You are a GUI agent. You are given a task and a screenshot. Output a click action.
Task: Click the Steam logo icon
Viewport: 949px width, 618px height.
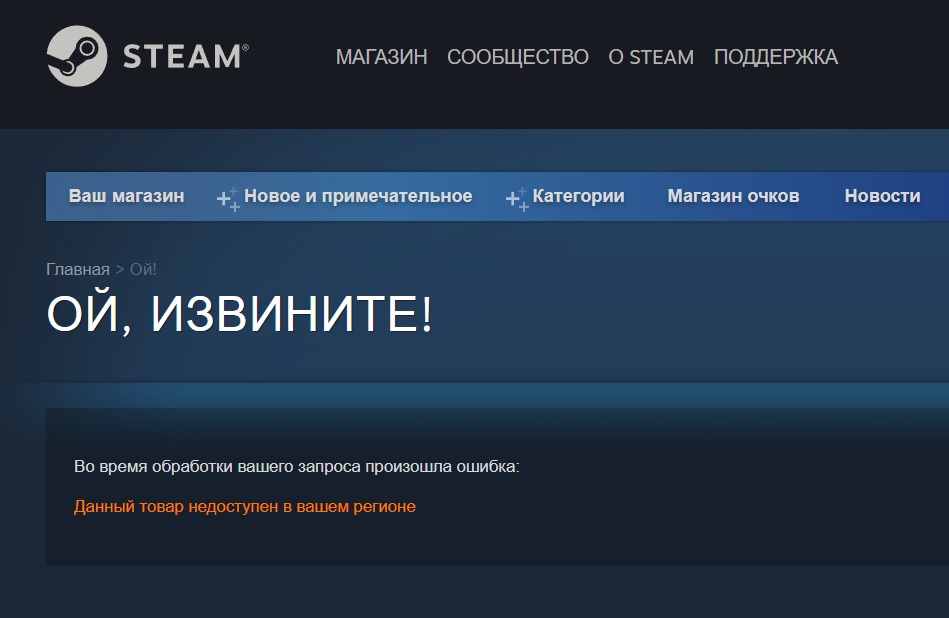tap(77, 56)
